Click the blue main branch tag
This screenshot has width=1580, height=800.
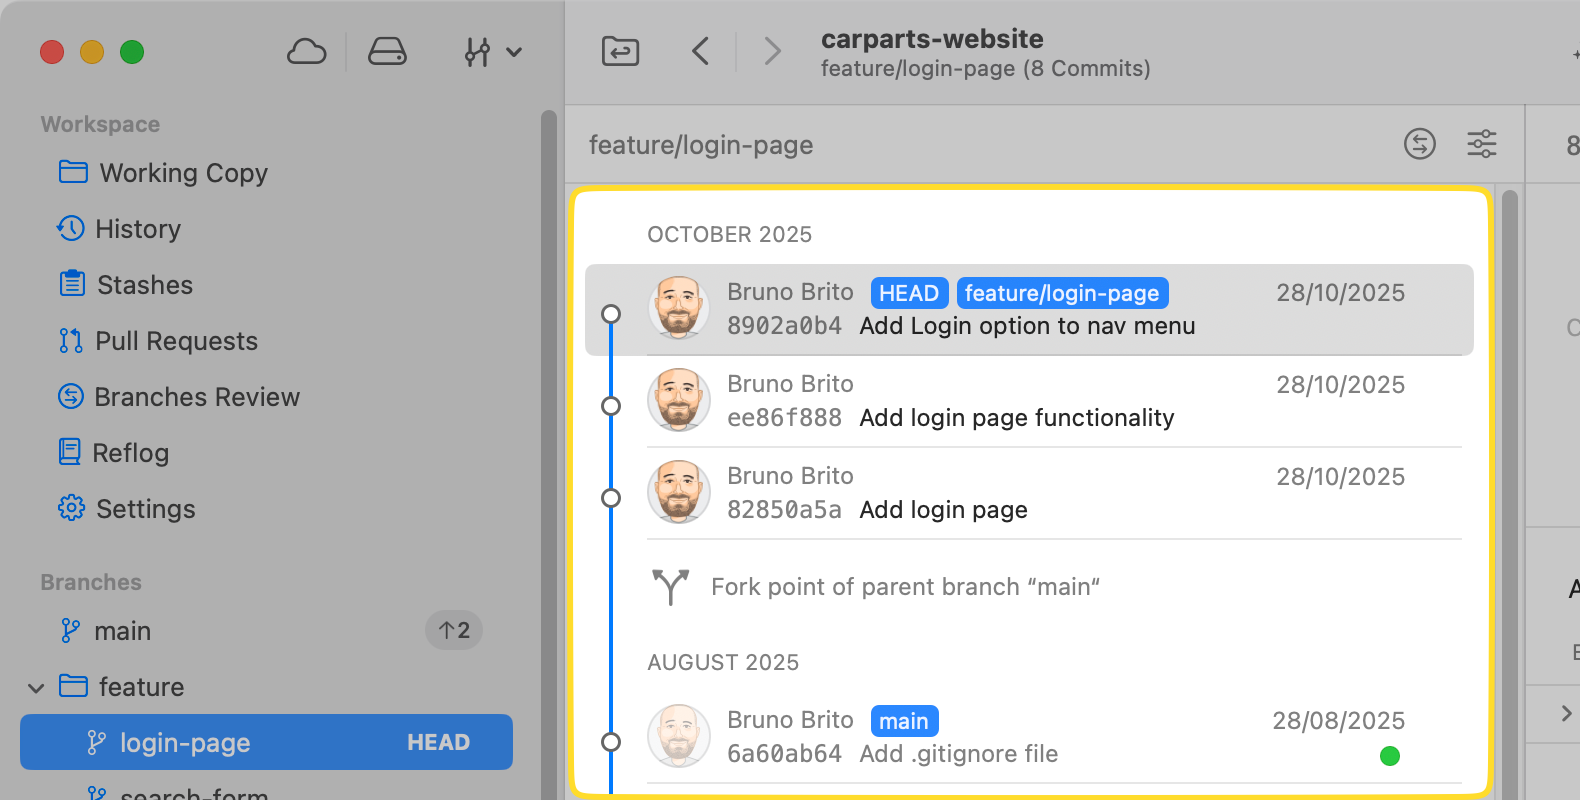(x=904, y=721)
